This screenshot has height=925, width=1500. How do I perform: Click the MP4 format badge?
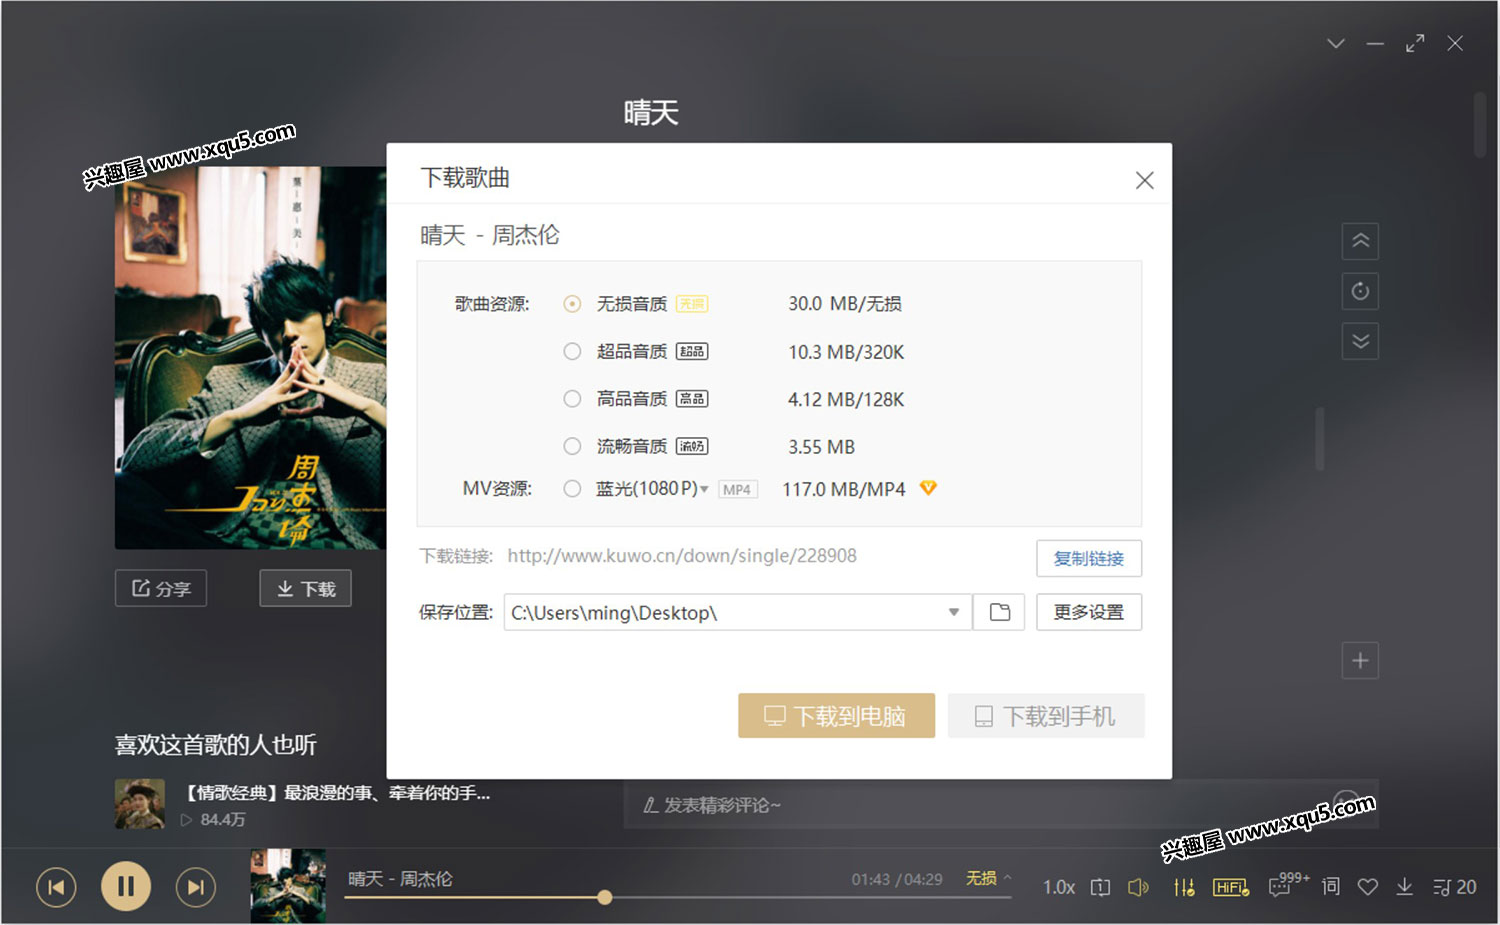click(738, 489)
